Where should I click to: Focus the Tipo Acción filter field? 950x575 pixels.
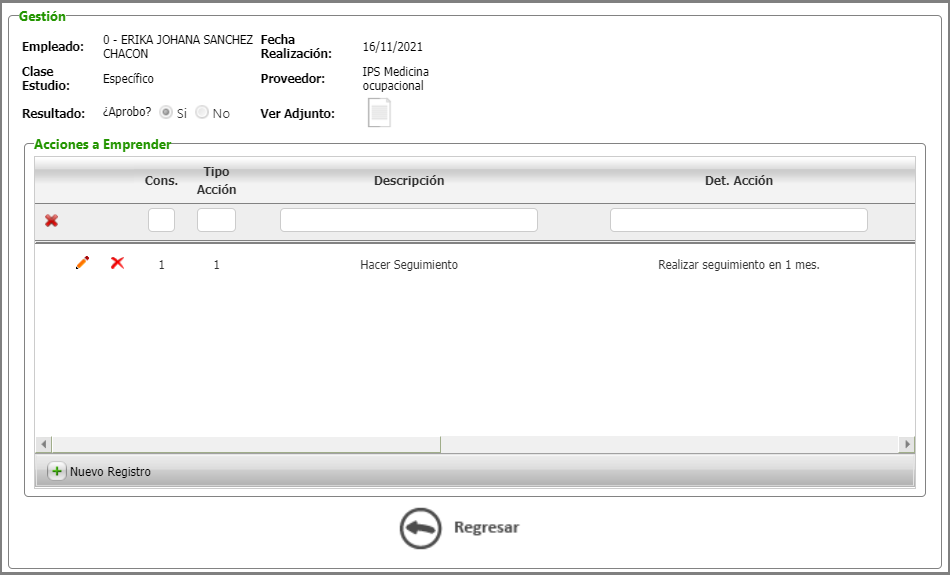pyautogui.click(x=216, y=220)
